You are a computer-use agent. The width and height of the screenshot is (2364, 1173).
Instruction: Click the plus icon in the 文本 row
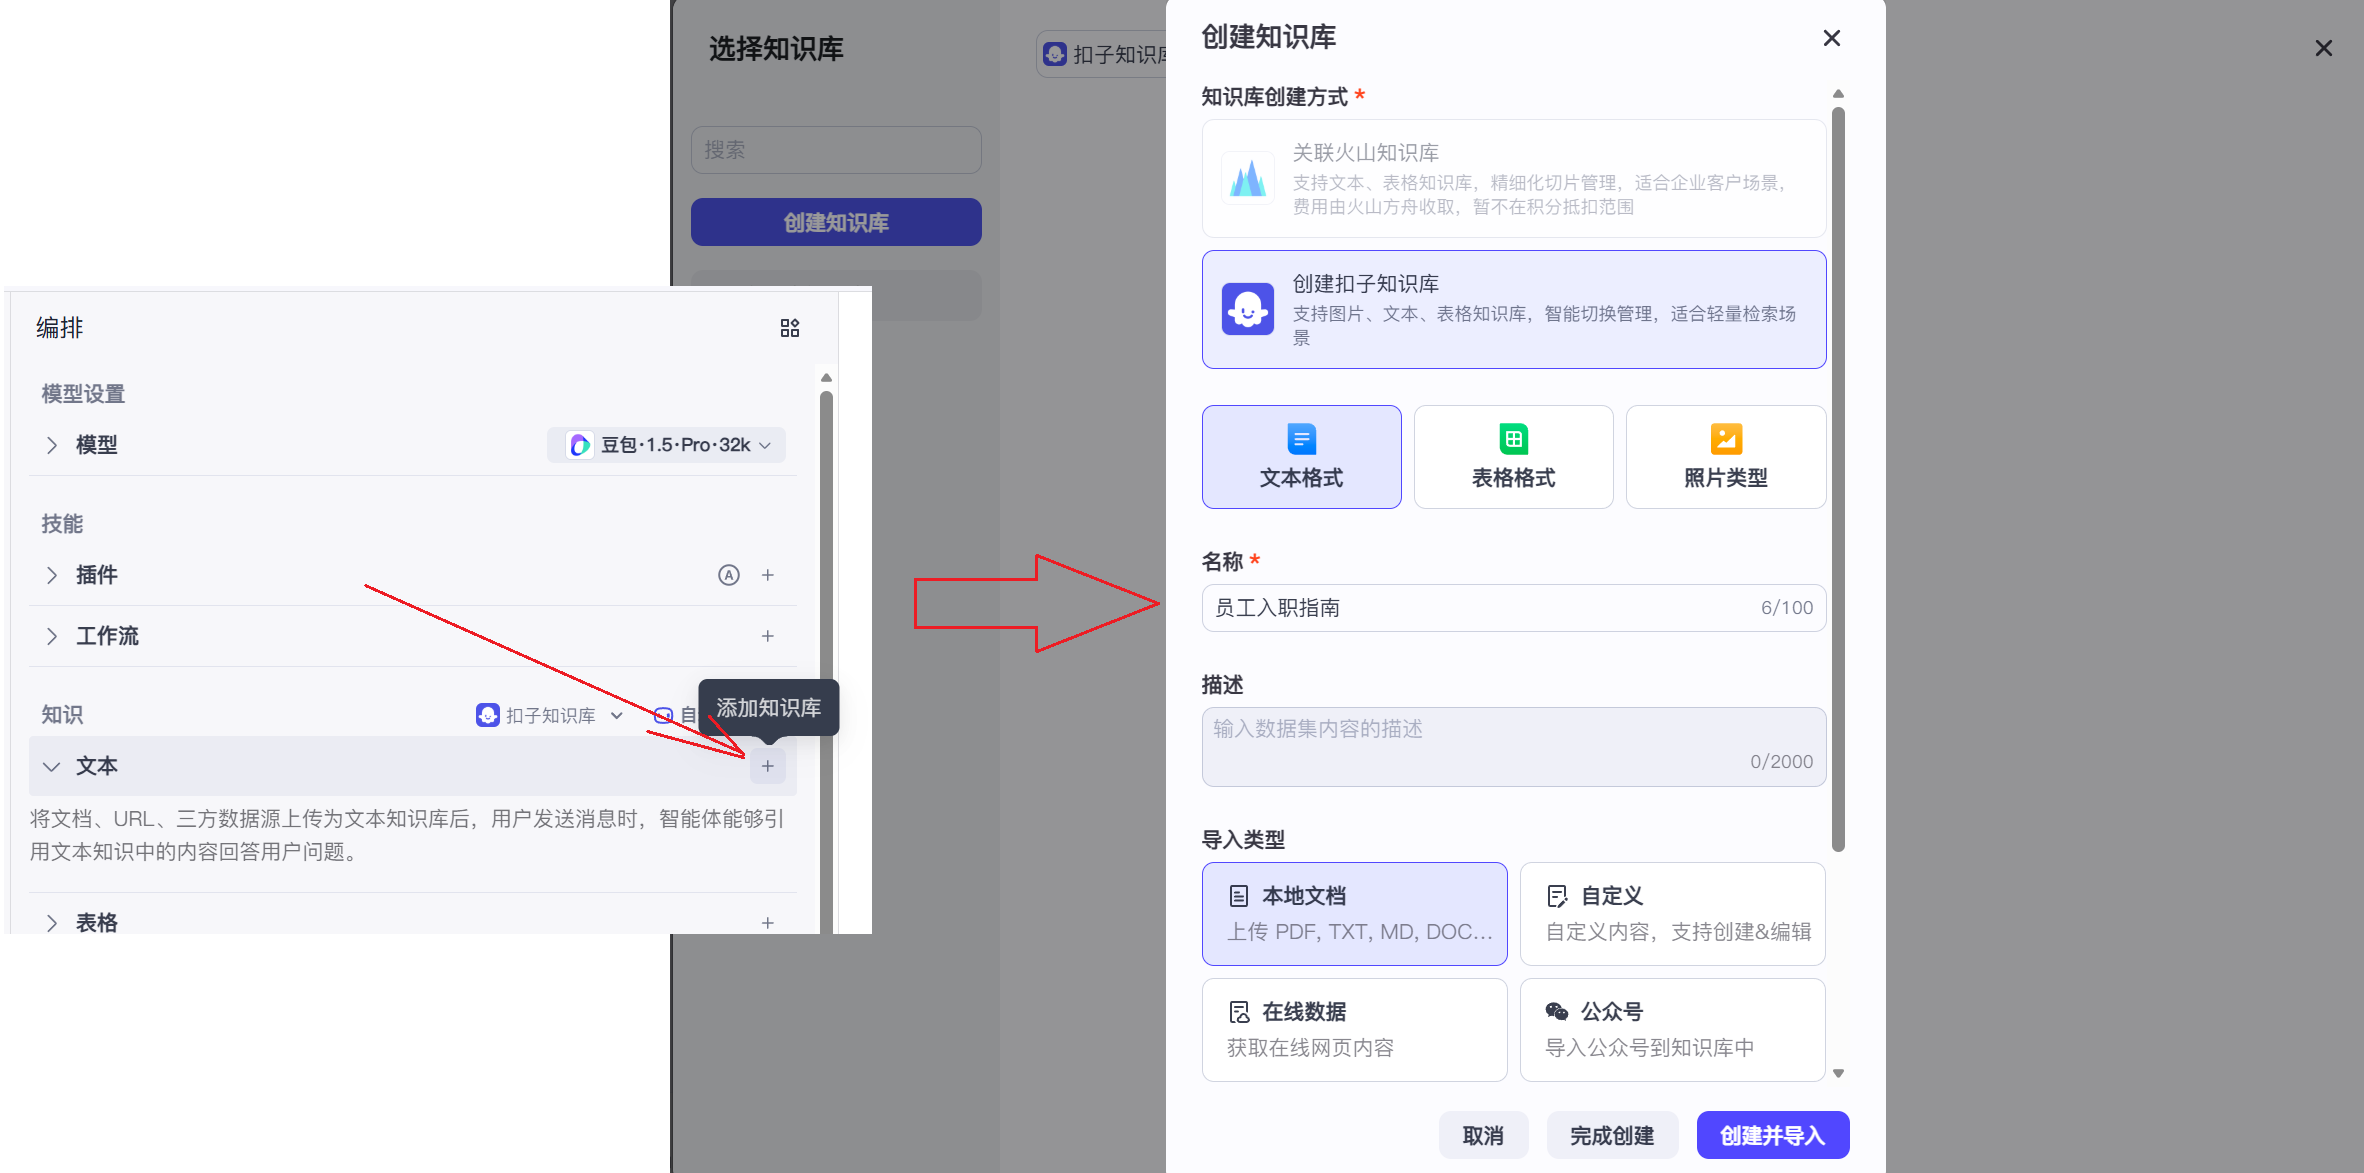pos(768,766)
